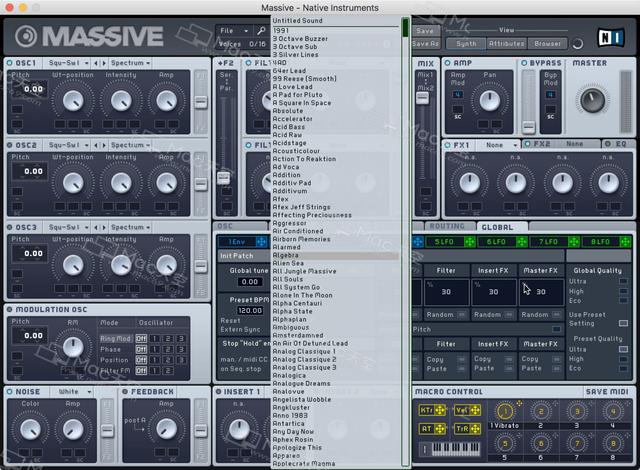
Task: Open OSC1 Squ-SwI wavetable dropdown
Action: point(68,63)
